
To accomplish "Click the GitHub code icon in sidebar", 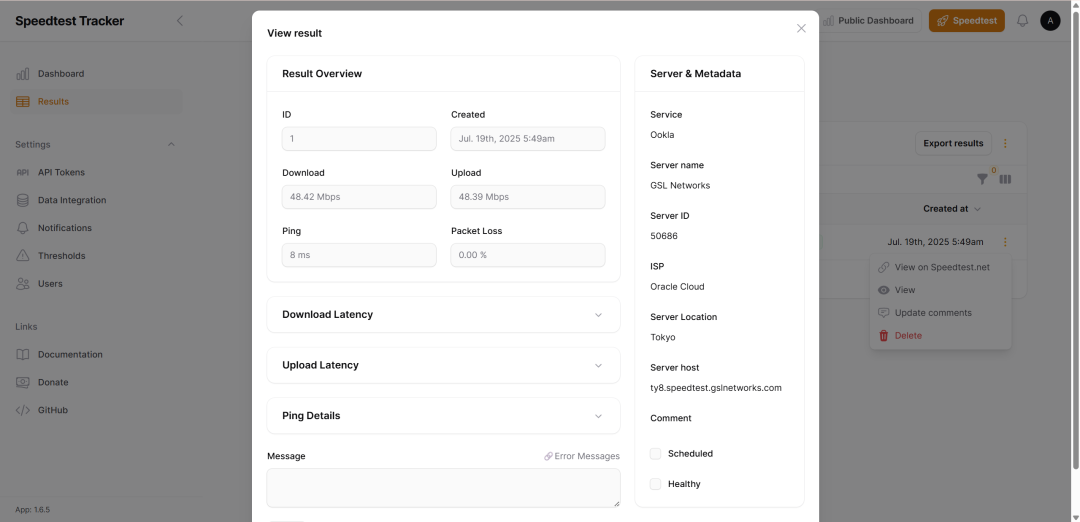I will [x=23, y=410].
